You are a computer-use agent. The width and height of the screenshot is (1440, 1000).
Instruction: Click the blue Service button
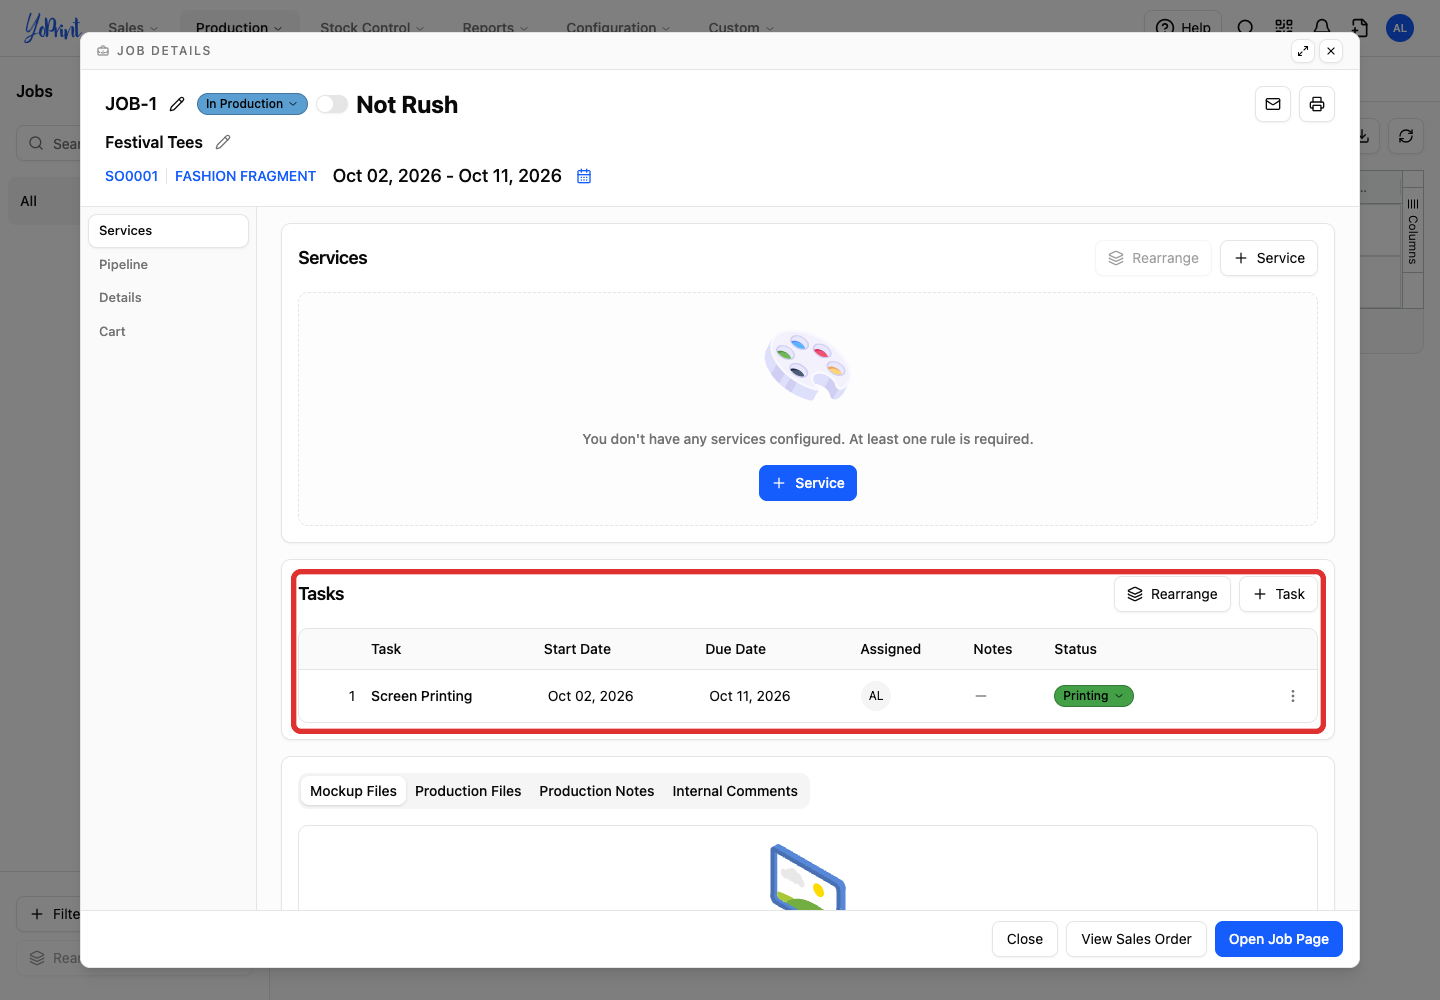click(808, 483)
